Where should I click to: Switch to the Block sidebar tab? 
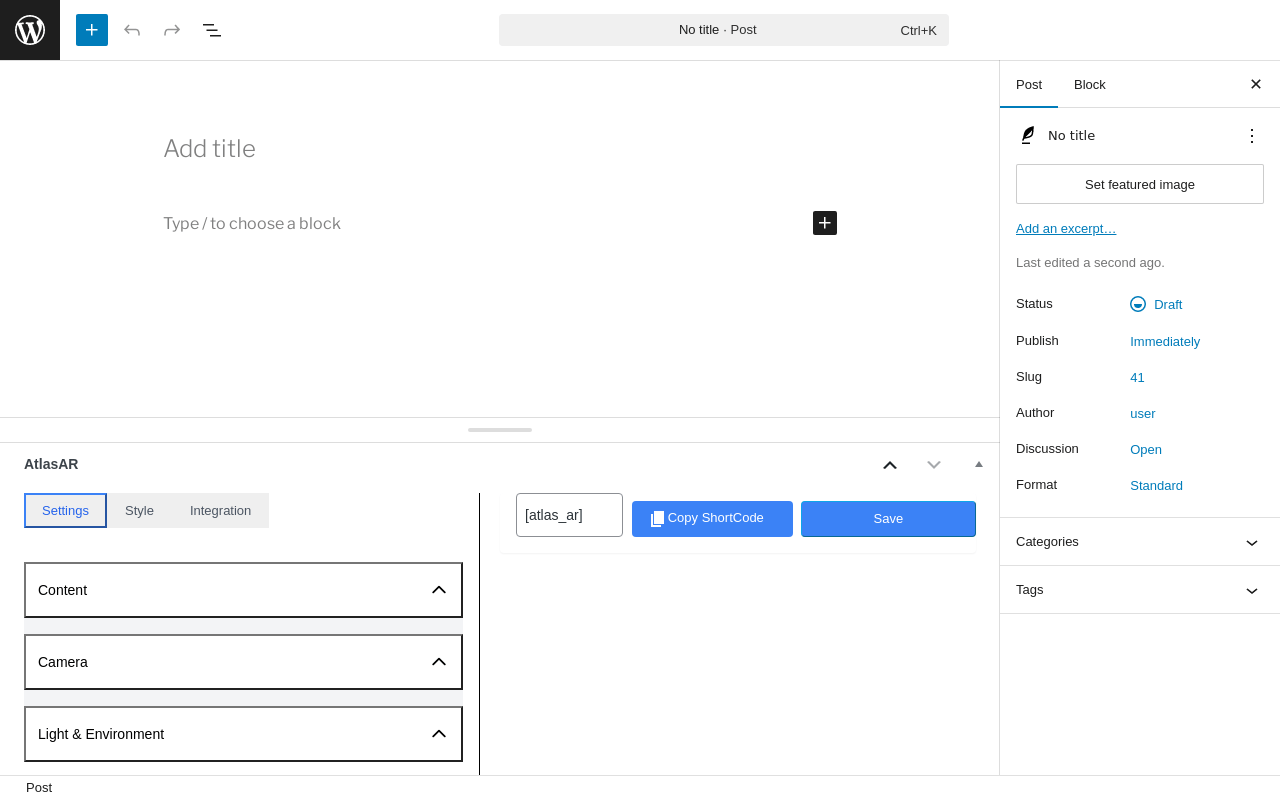(1090, 85)
